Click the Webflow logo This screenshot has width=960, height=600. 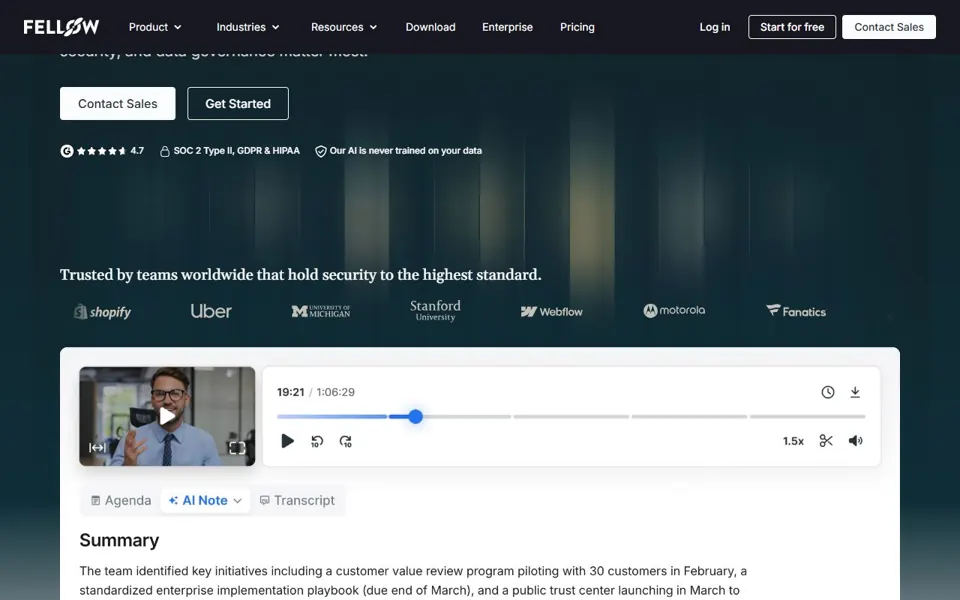(552, 312)
